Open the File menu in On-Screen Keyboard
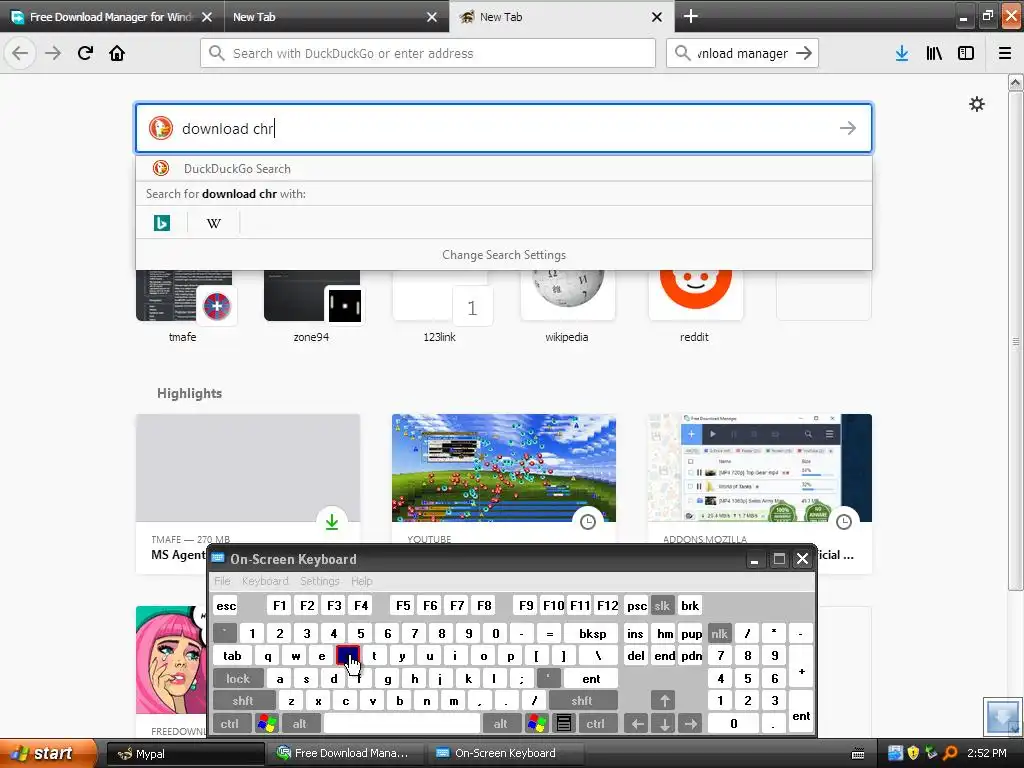 tap(222, 581)
